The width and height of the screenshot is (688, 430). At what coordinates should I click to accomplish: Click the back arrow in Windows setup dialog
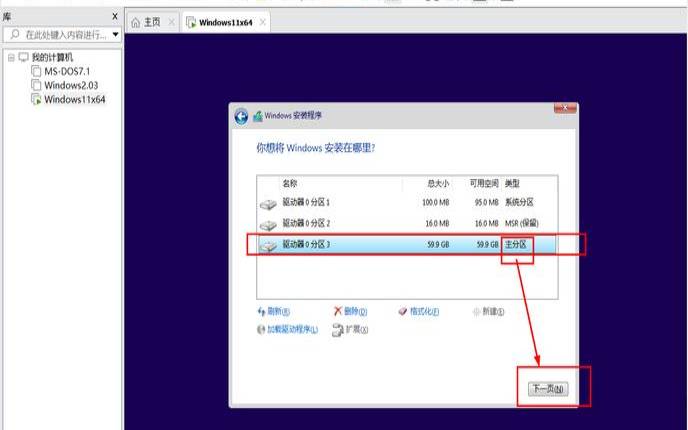point(241,117)
